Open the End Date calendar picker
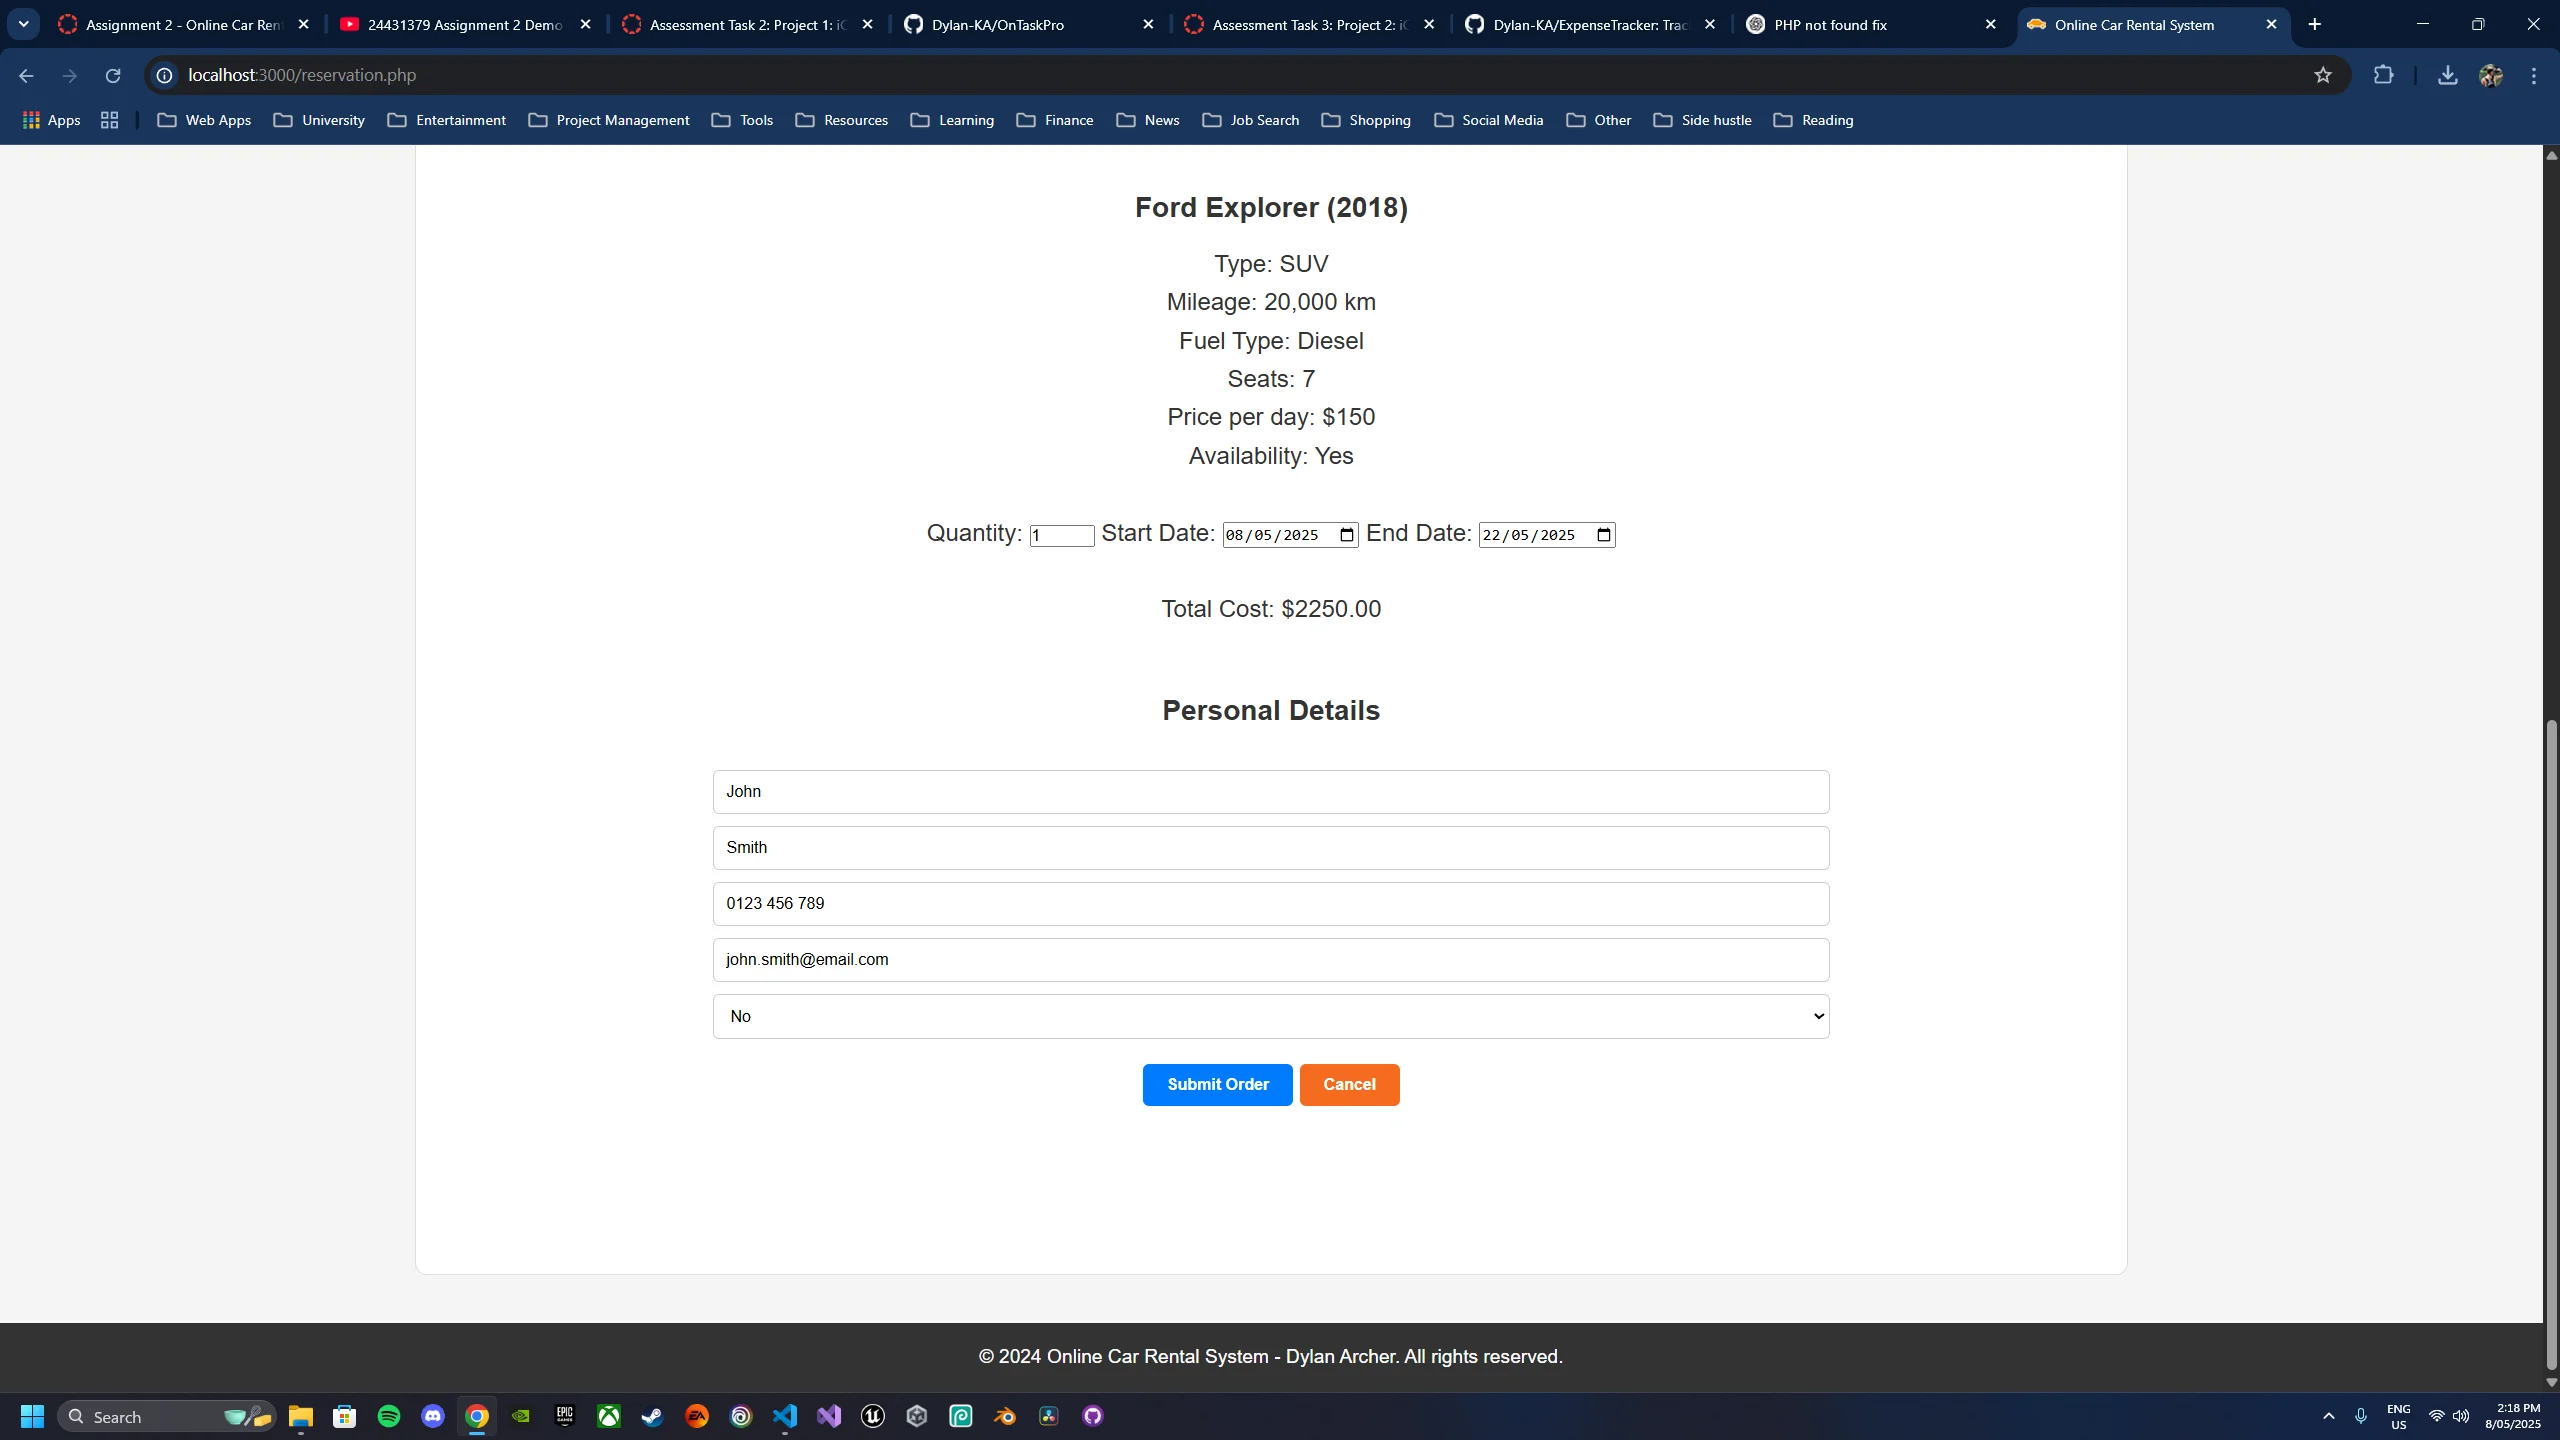2560x1440 pixels. click(x=1604, y=535)
